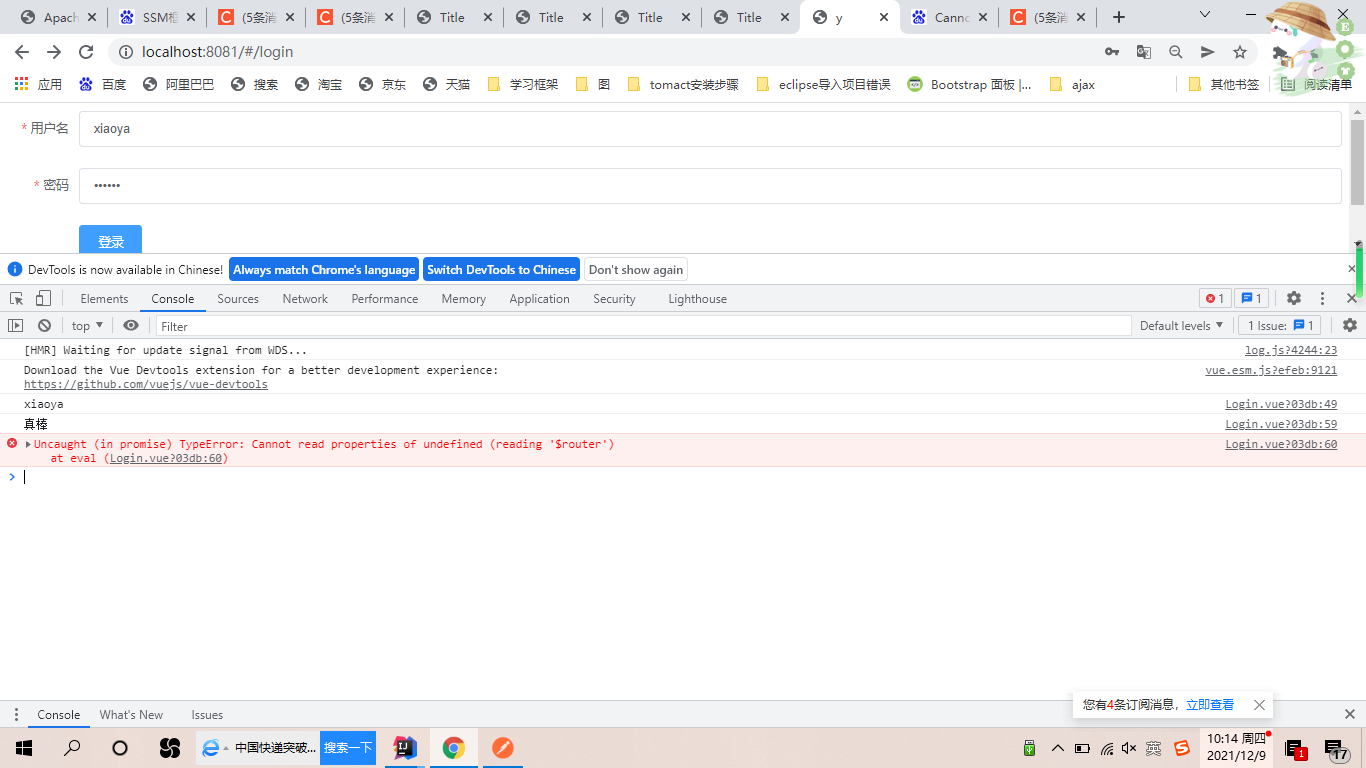Open the translate icon in the address bar
The width and height of the screenshot is (1366, 768).
[1143, 51]
